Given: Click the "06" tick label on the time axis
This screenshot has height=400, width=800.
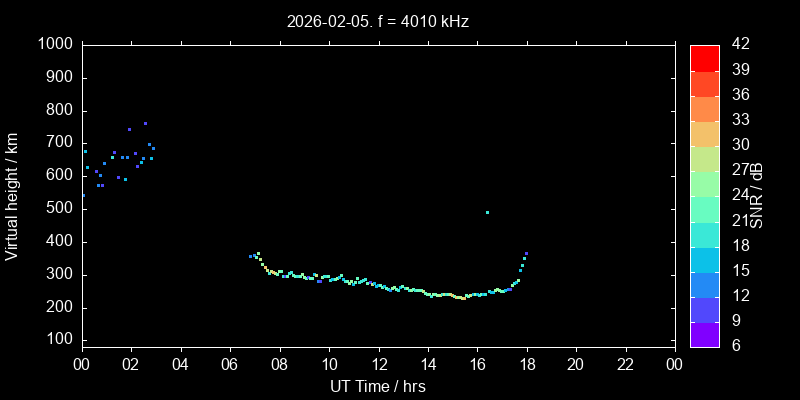Looking at the screenshot, I should (x=229, y=364).
